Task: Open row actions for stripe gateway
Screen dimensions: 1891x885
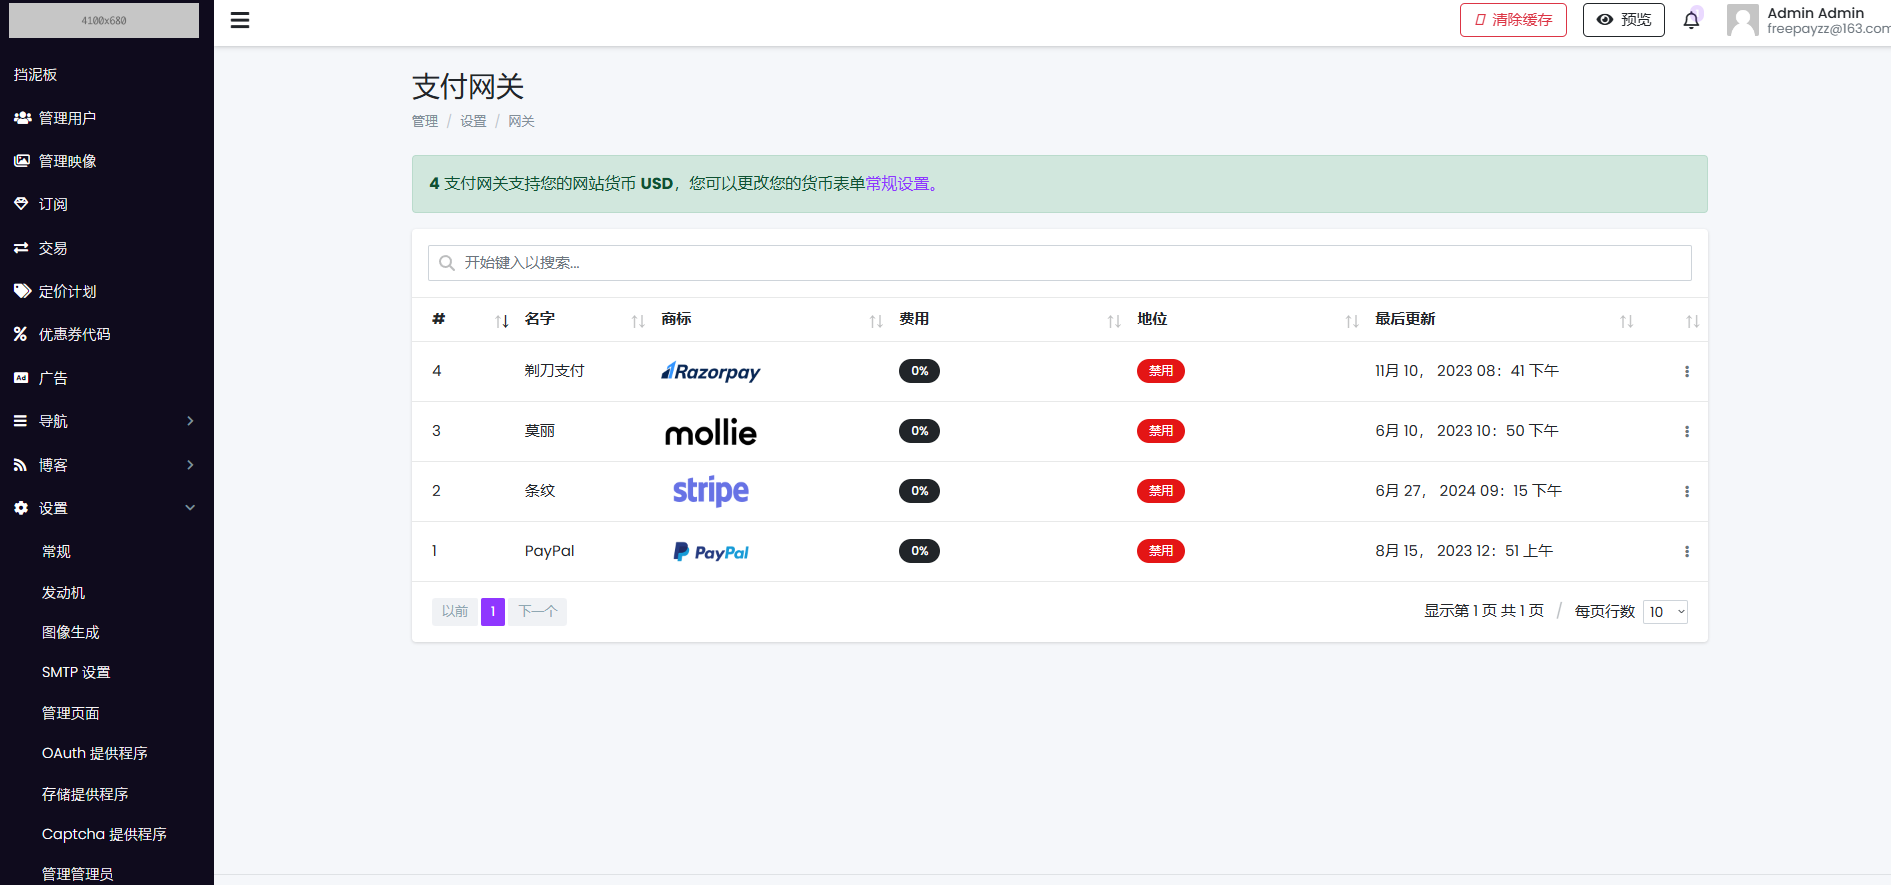Action: point(1687,491)
